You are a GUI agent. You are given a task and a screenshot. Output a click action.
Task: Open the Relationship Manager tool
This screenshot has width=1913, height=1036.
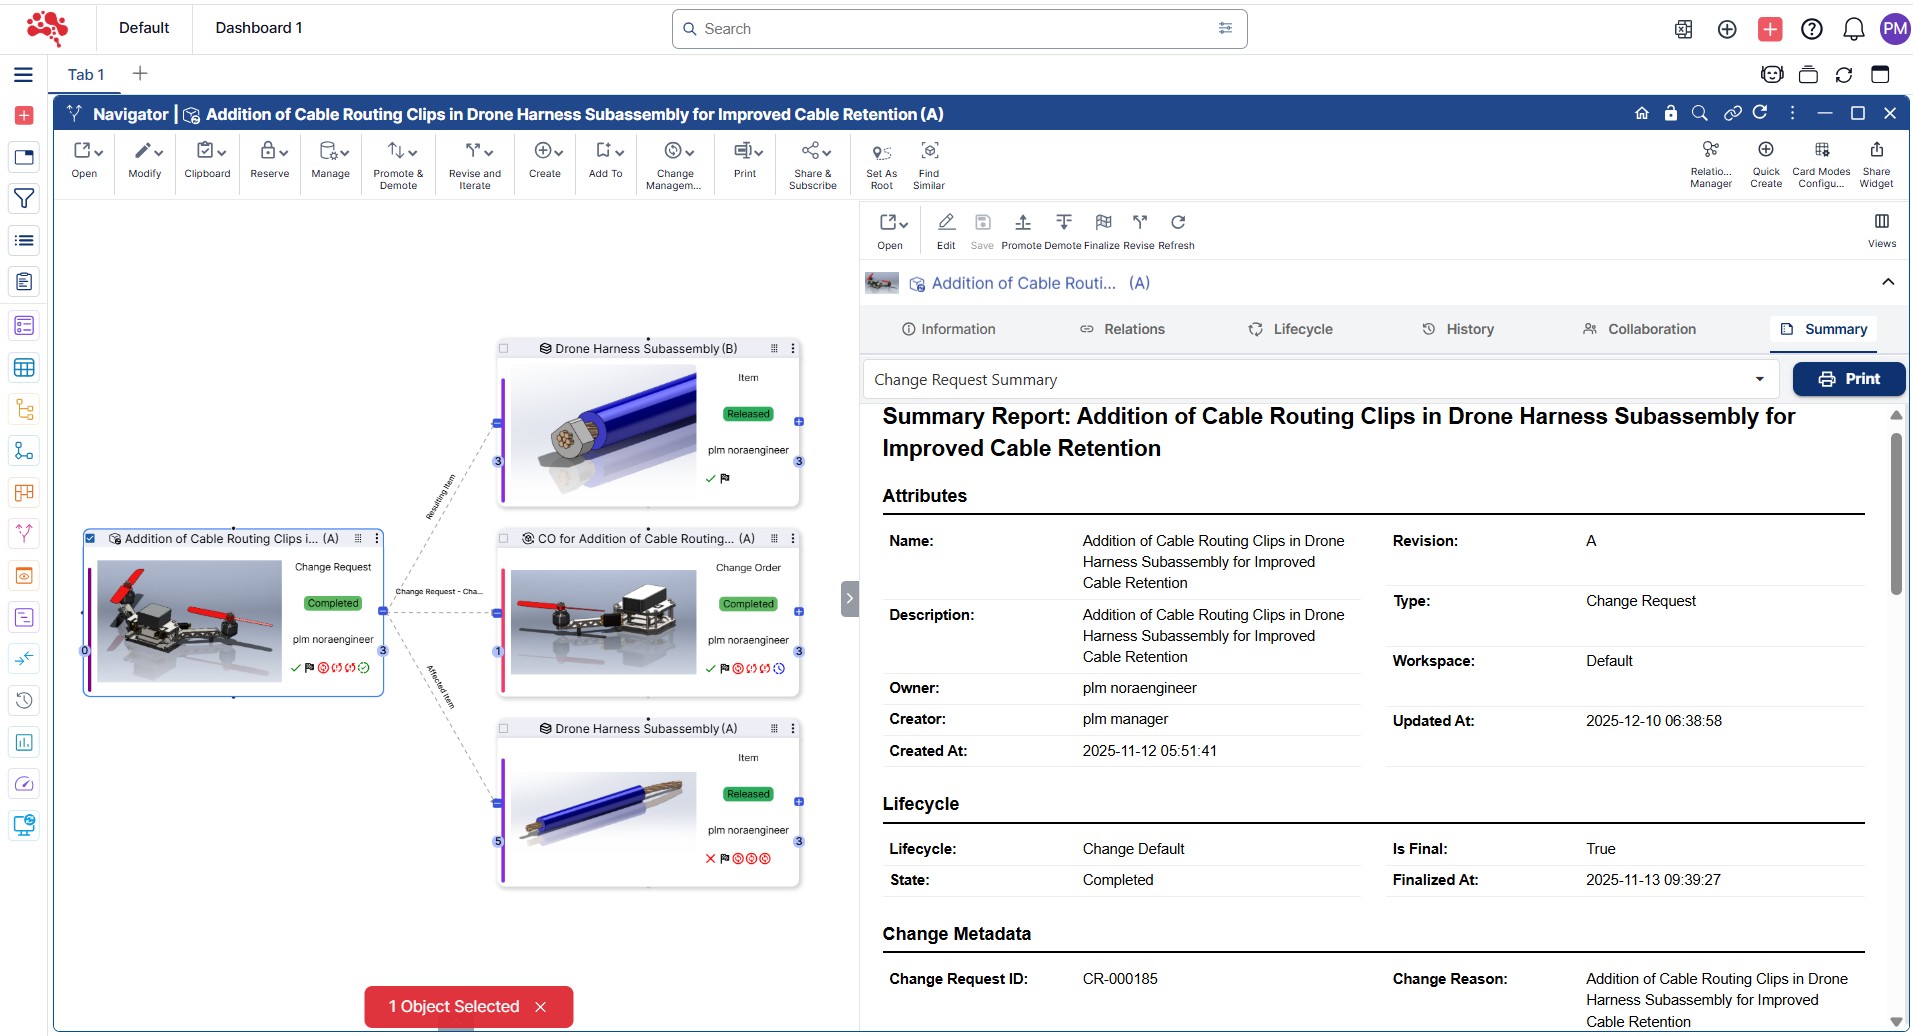pyautogui.click(x=1710, y=150)
